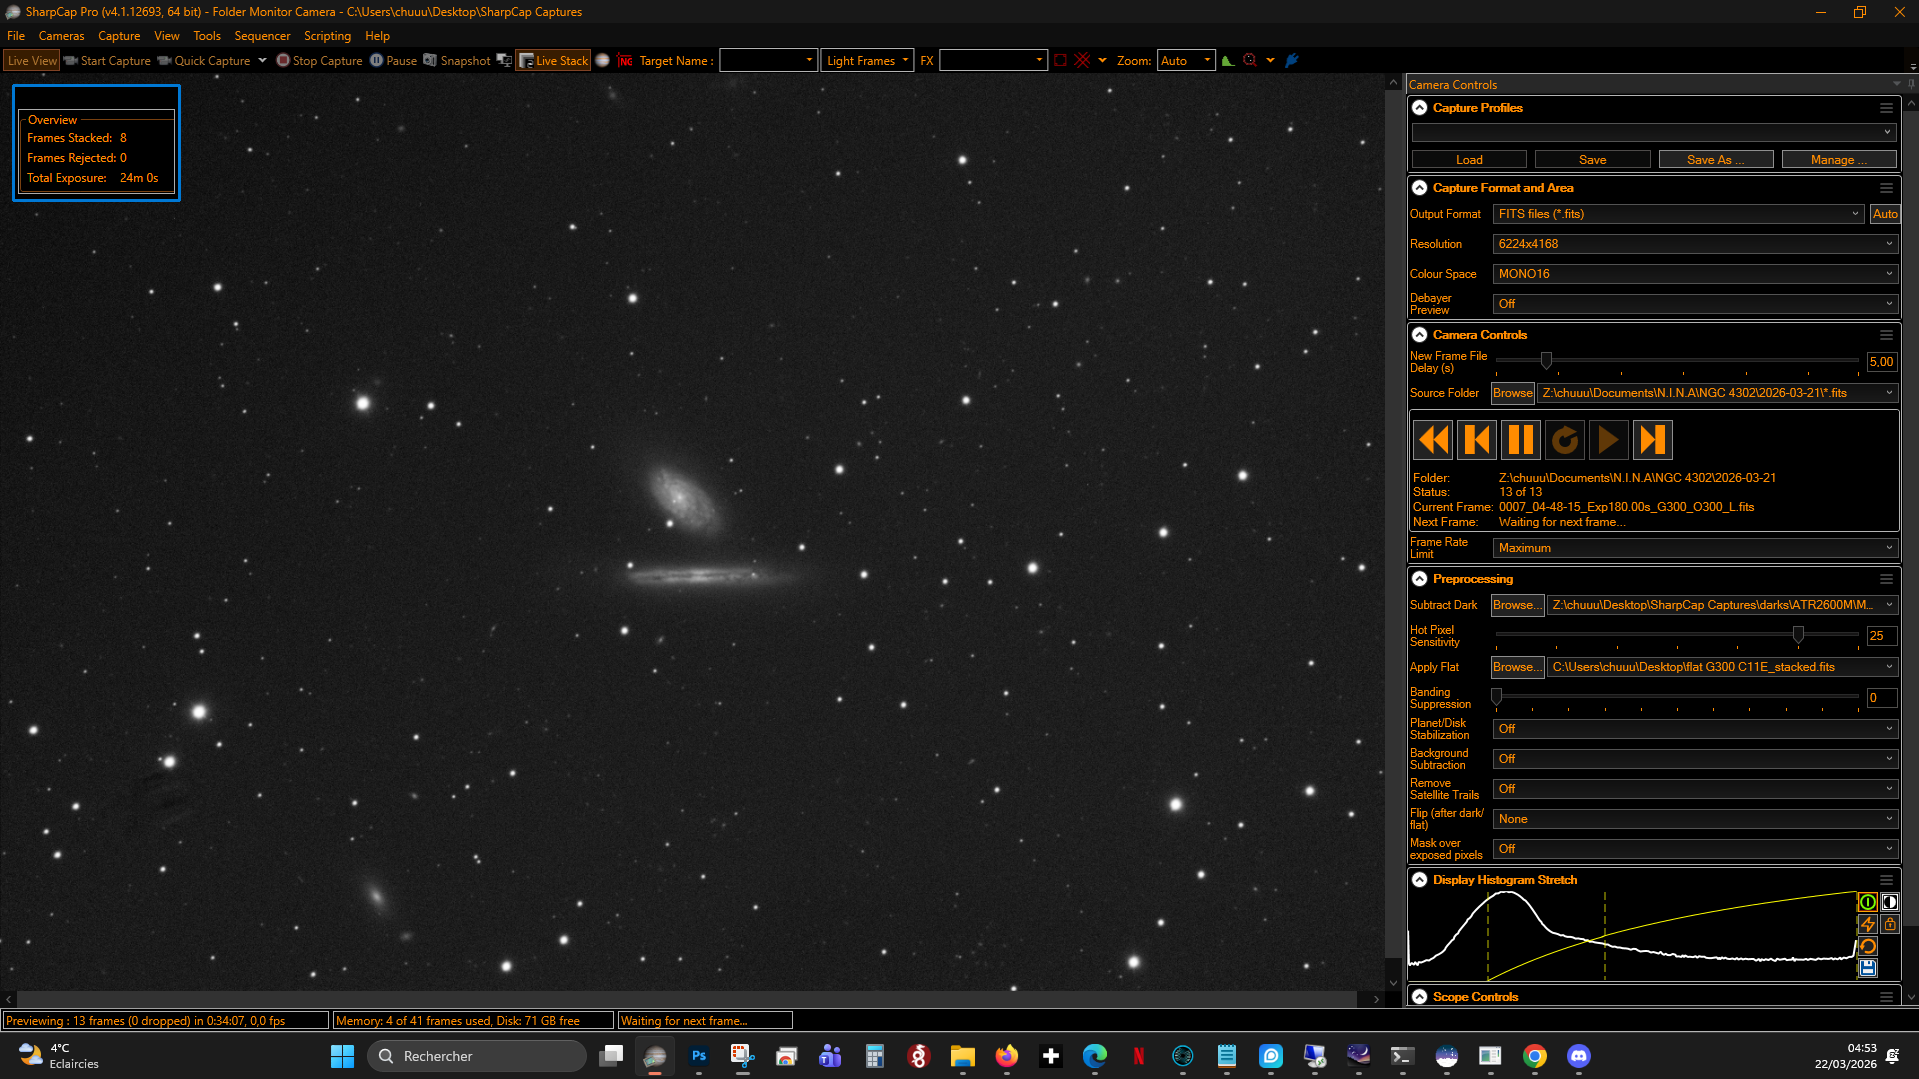The image size is (1919, 1079).
Task: Click the moon/planet icon beside Live Stack
Action: [602, 61]
